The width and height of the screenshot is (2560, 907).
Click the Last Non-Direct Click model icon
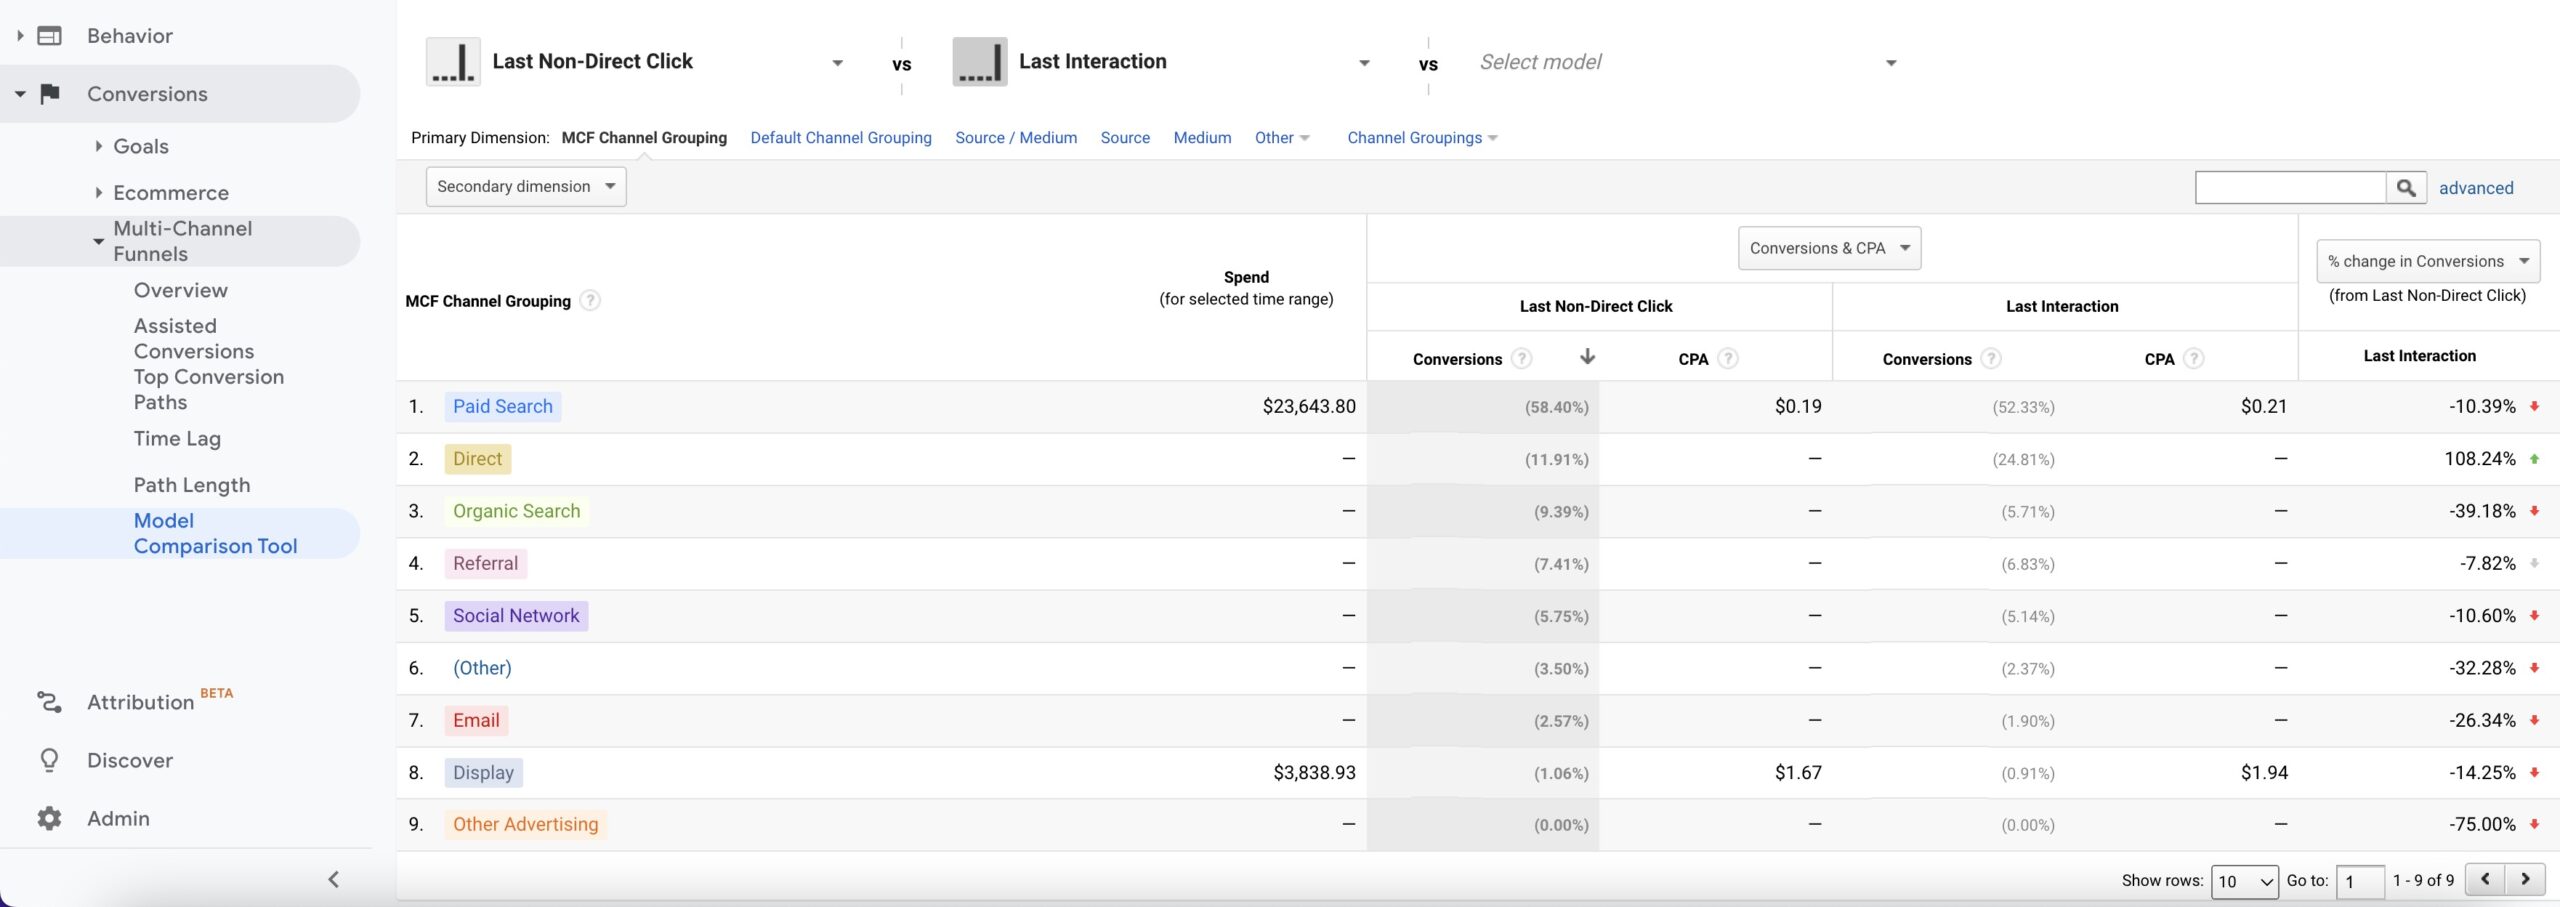point(453,62)
